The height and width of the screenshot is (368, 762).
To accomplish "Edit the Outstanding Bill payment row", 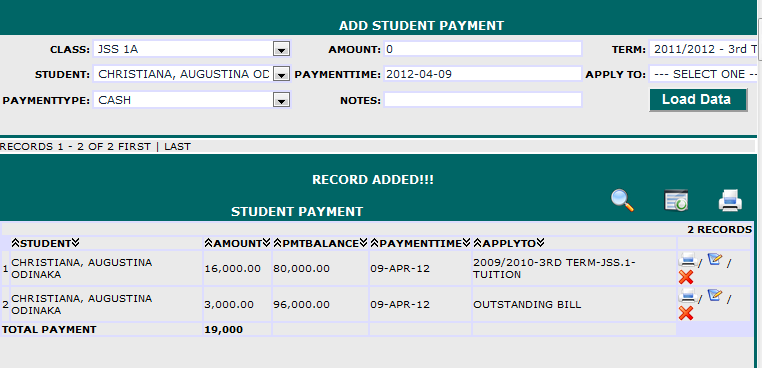I will pyautogui.click(x=714, y=295).
